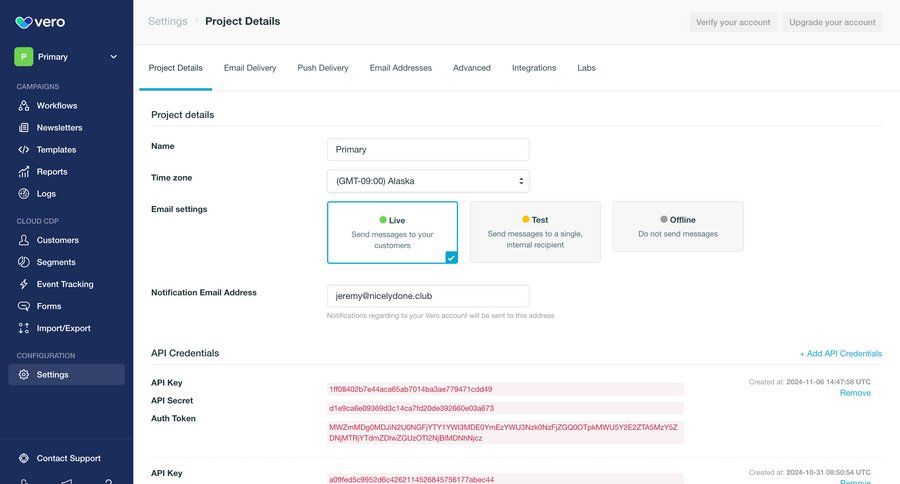The image size is (900, 484).
Task: Click the project Name input field
Action: coord(428,149)
